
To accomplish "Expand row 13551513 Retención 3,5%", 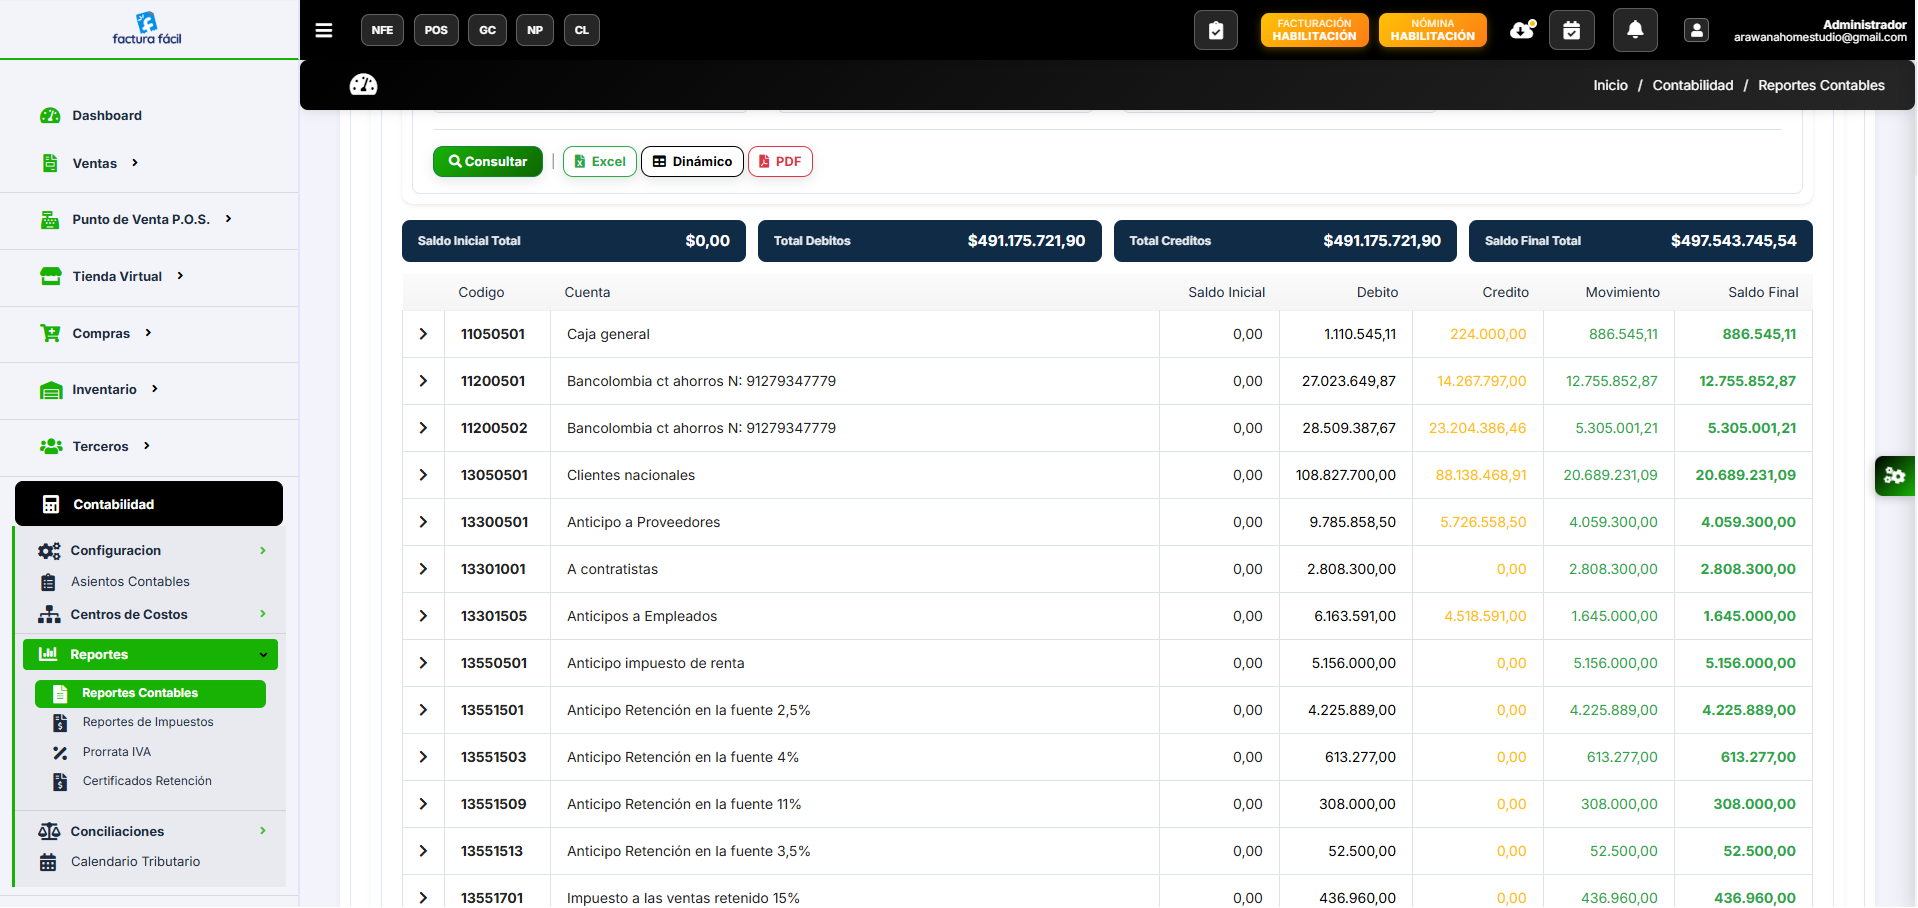I will [423, 851].
